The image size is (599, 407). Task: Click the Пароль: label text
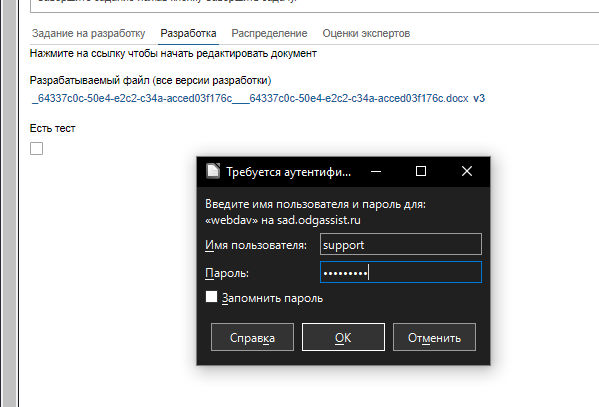(x=227, y=273)
